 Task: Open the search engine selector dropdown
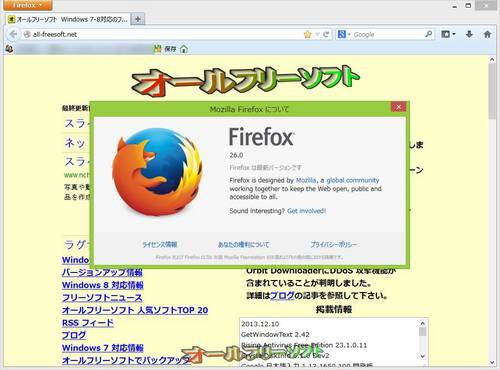pos(344,34)
